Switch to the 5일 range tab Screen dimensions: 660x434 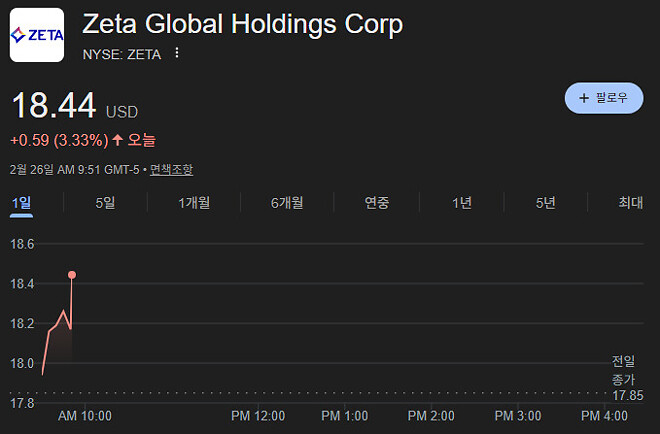(x=105, y=203)
